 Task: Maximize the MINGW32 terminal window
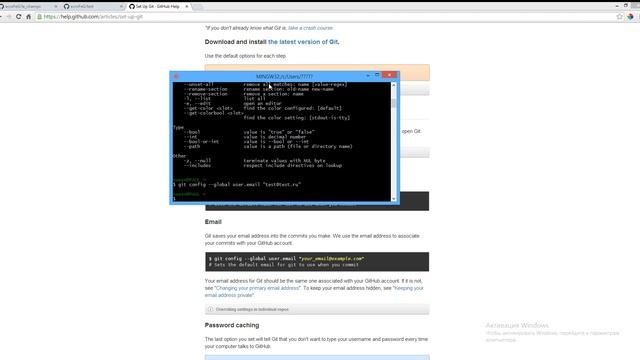[x=377, y=76]
